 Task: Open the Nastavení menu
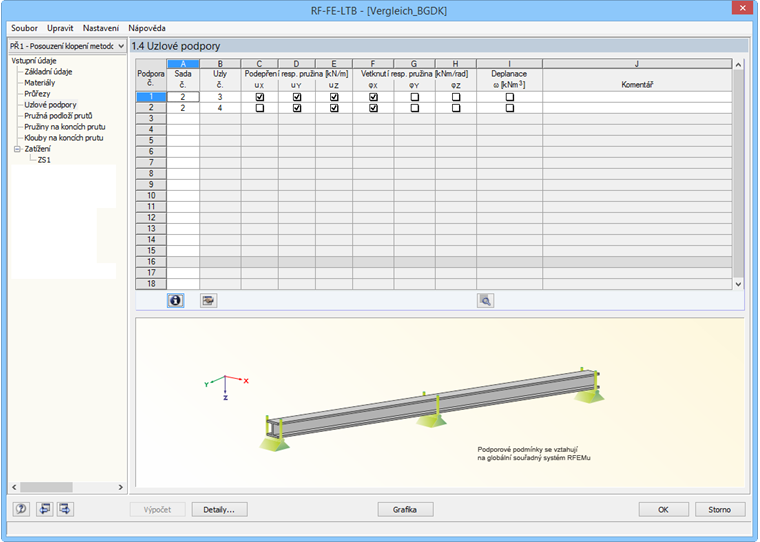[x=100, y=28]
